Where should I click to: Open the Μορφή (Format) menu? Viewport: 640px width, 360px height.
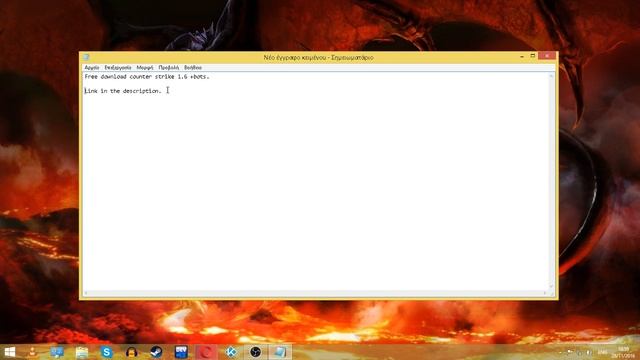(x=145, y=67)
